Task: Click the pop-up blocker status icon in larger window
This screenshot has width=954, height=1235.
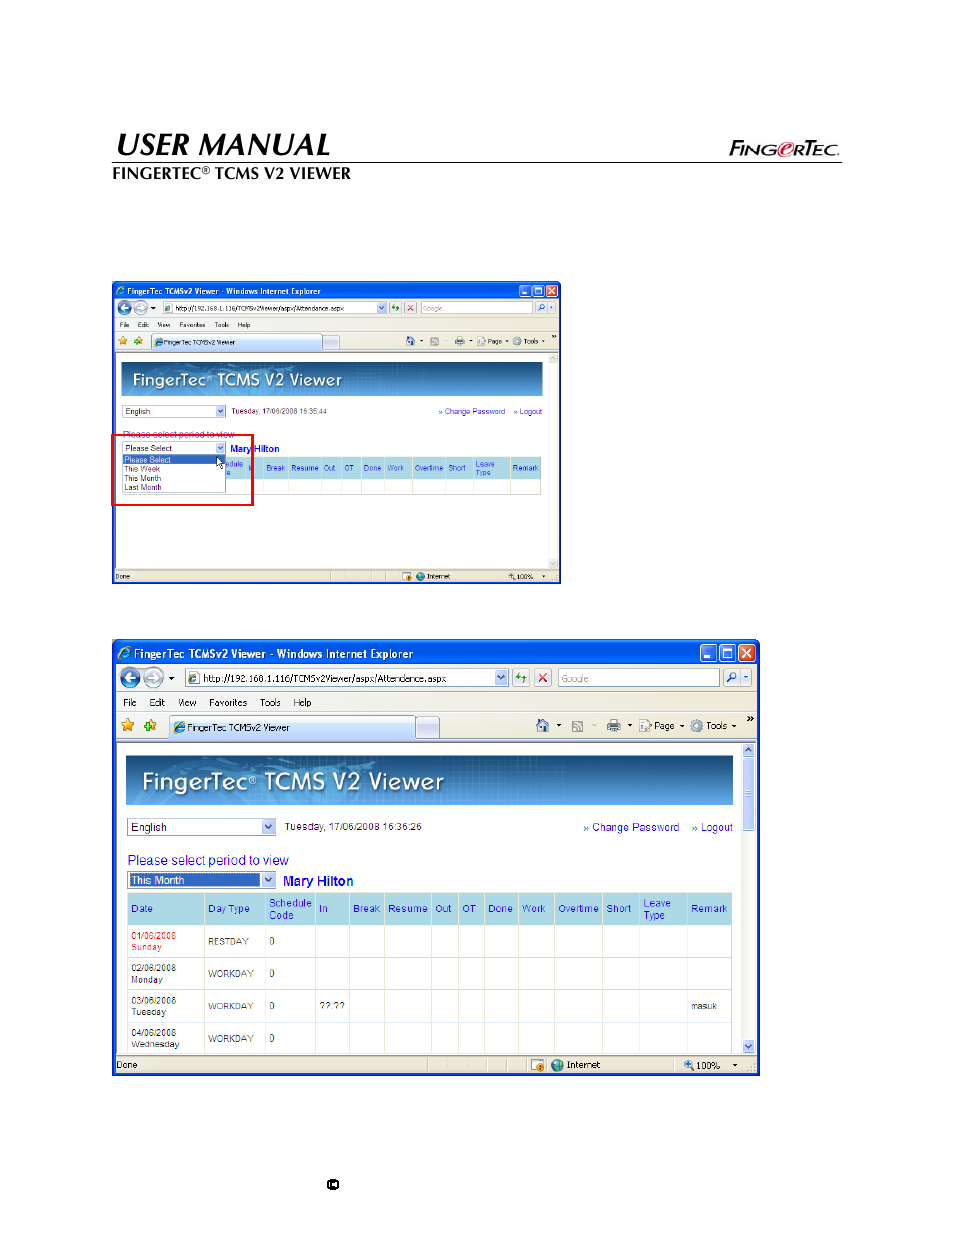Action: click(x=537, y=1065)
